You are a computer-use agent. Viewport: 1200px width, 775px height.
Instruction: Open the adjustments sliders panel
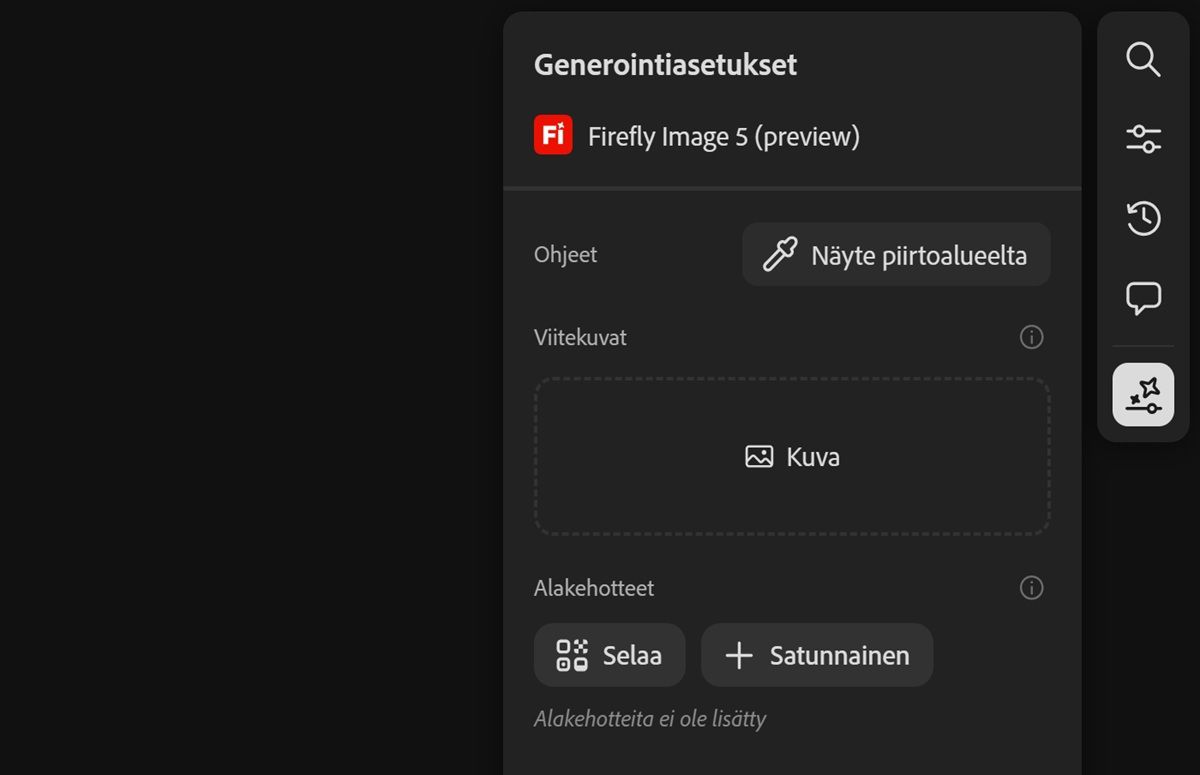pyautogui.click(x=1143, y=139)
